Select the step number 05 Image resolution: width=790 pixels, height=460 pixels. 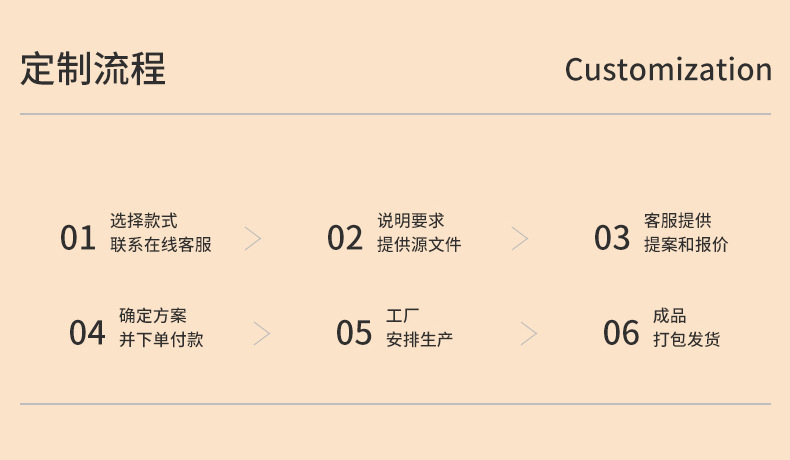(354, 333)
